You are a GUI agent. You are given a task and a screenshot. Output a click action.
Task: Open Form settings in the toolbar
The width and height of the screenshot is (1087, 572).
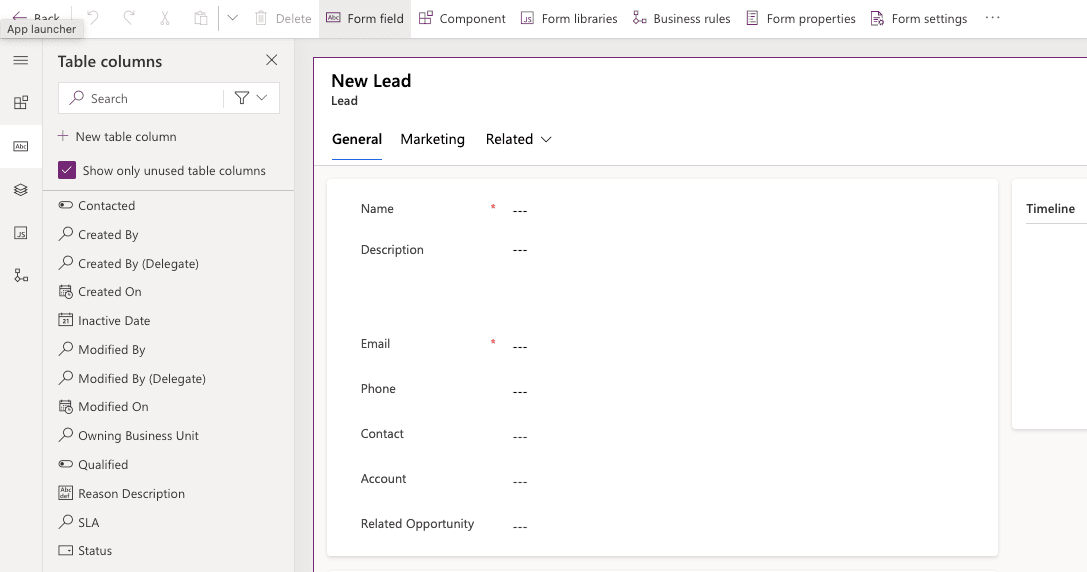[919, 18]
